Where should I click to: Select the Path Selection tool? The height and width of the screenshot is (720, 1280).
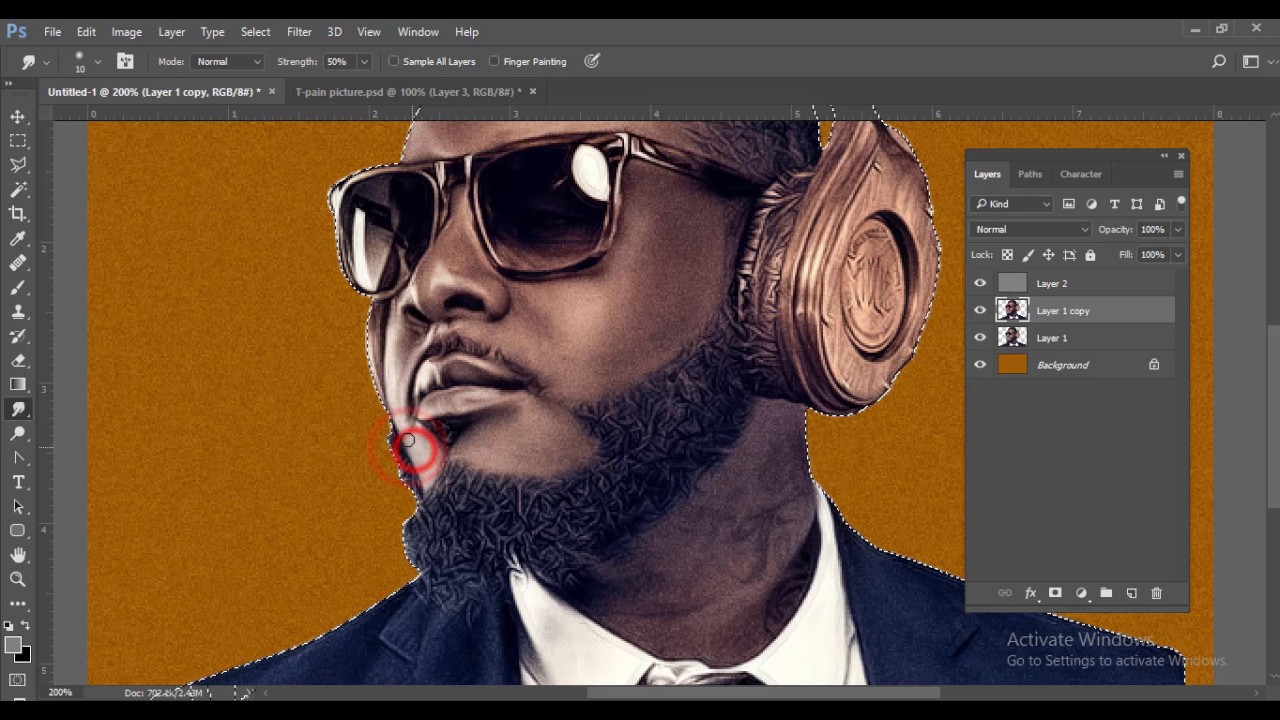point(18,507)
